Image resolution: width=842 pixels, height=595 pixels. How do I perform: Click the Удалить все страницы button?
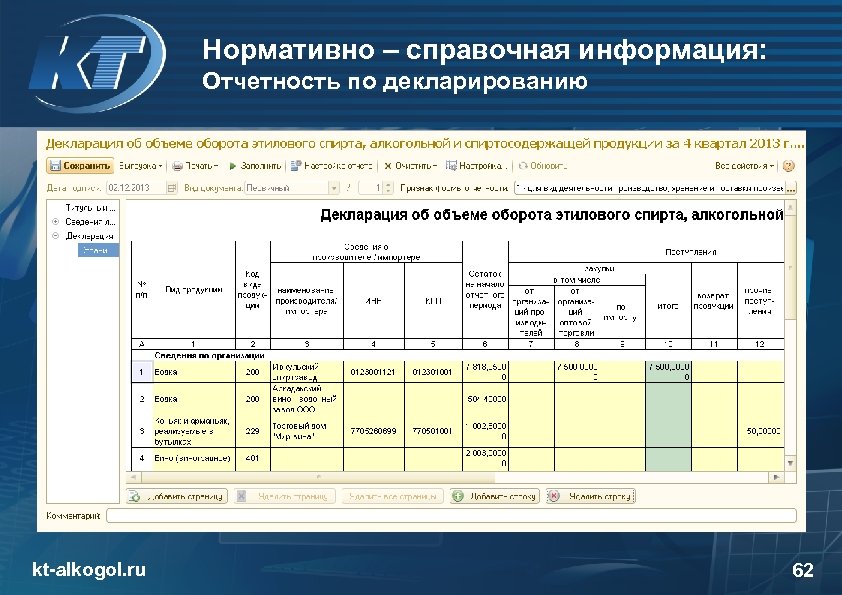(x=393, y=496)
